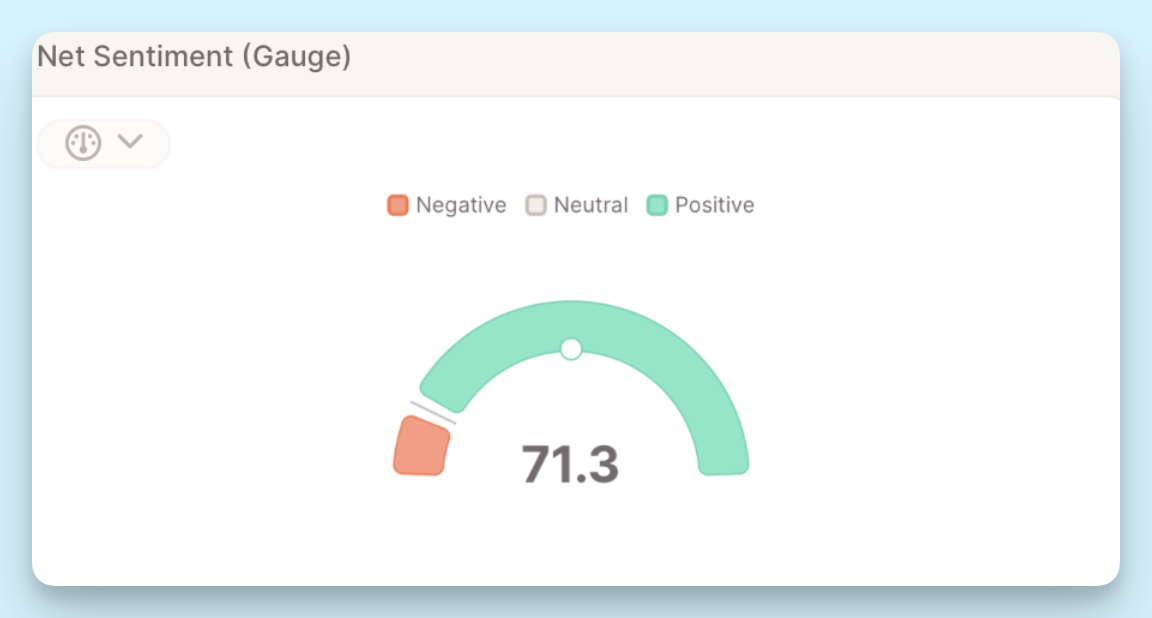This screenshot has height=618, width=1152.
Task: Click the 71.3 value label
Action: (571, 462)
